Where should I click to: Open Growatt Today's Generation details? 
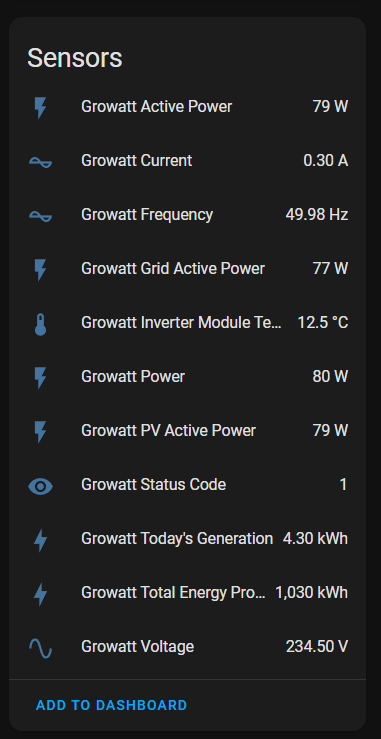tap(187, 539)
